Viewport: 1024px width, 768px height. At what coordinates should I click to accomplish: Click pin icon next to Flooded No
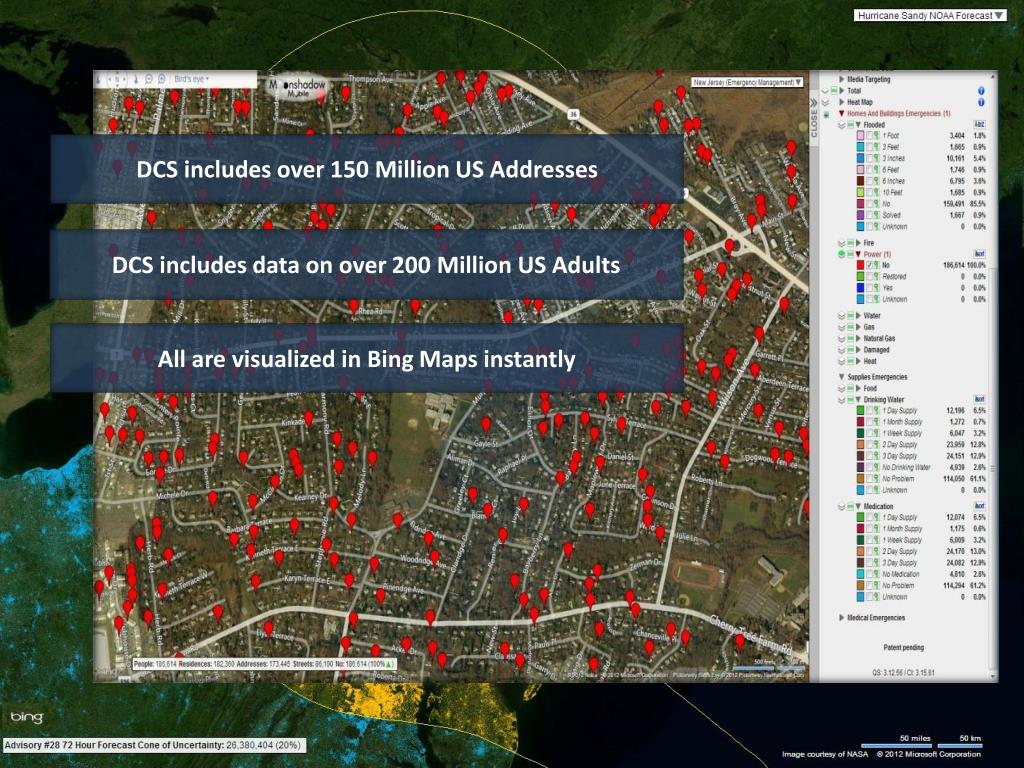[x=877, y=204]
